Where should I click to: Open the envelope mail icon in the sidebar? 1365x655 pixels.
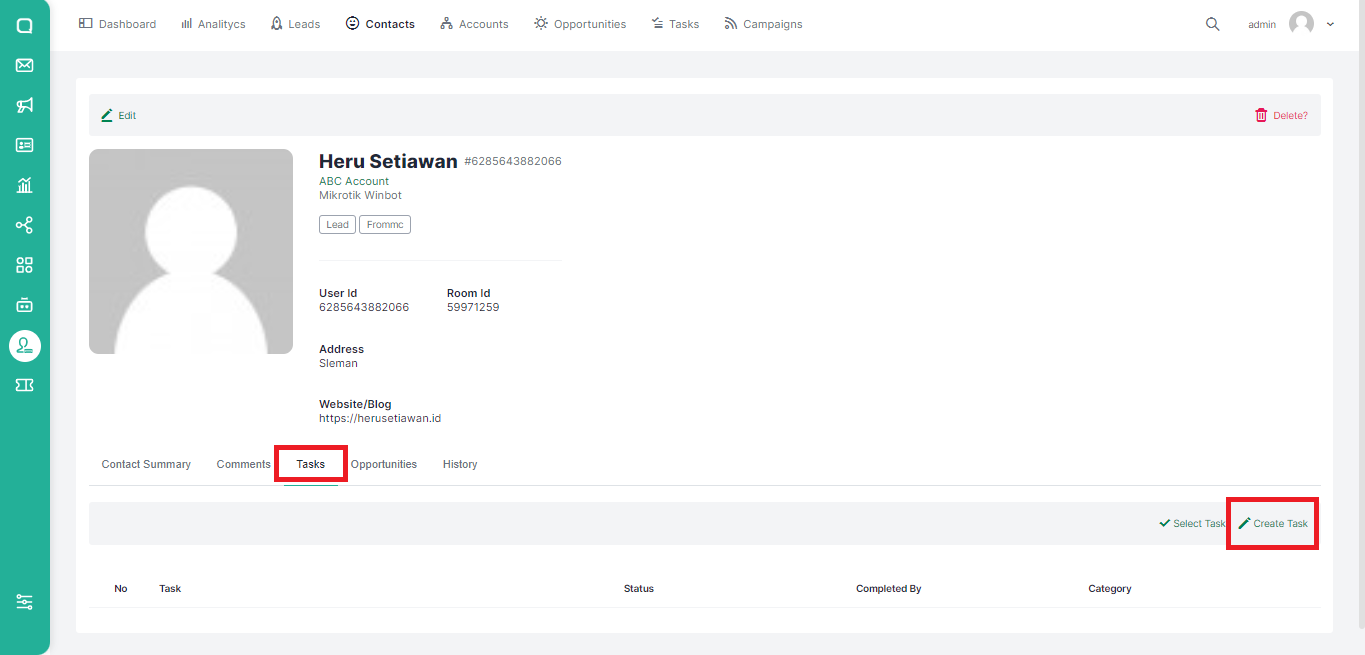(25, 65)
